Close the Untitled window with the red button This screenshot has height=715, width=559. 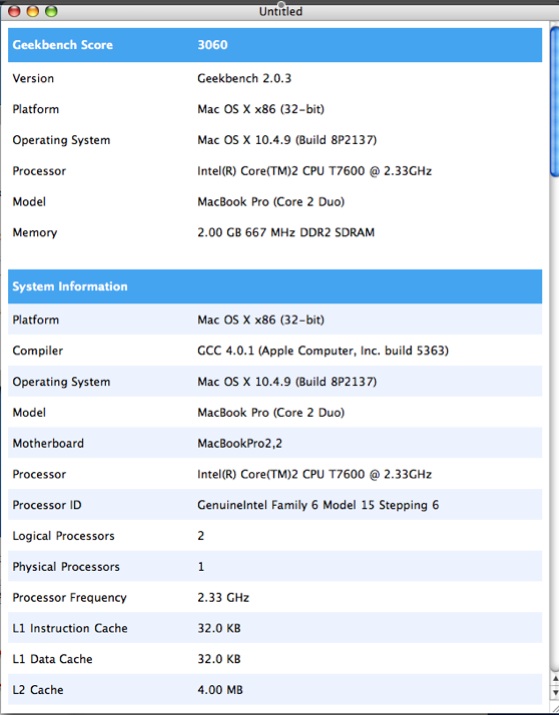15,11
